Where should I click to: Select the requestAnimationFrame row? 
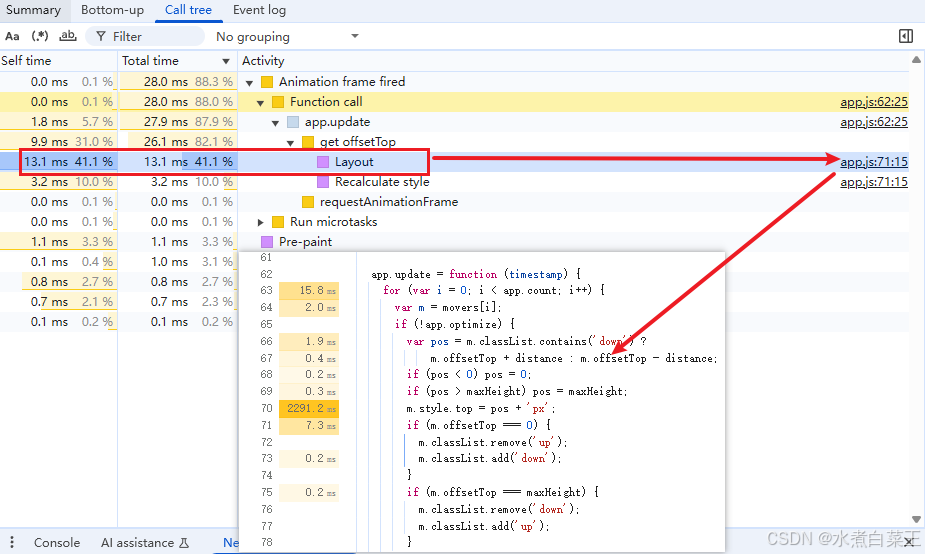pyautogui.click(x=454, y=202)
